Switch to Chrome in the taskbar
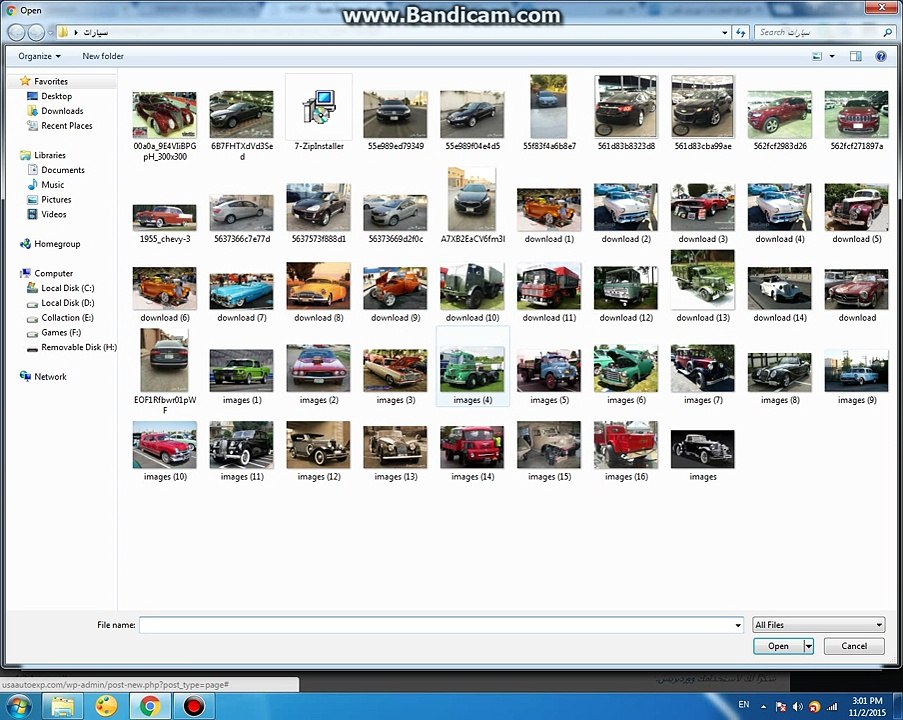The image size is (903, 720). [x=150, y=706]
